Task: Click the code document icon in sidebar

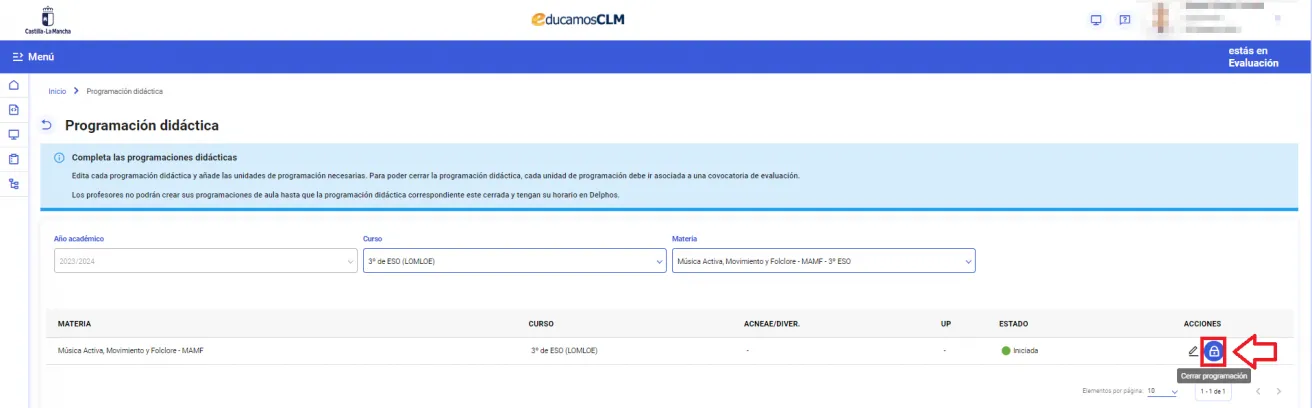Action: pos(14,110)
